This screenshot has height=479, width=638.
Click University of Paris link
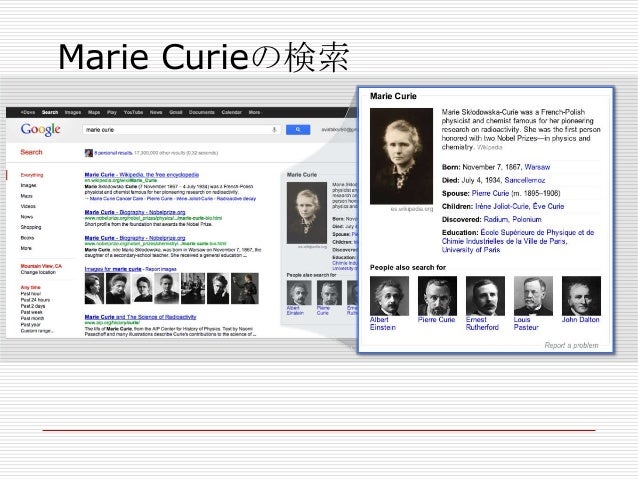point(471,249)
